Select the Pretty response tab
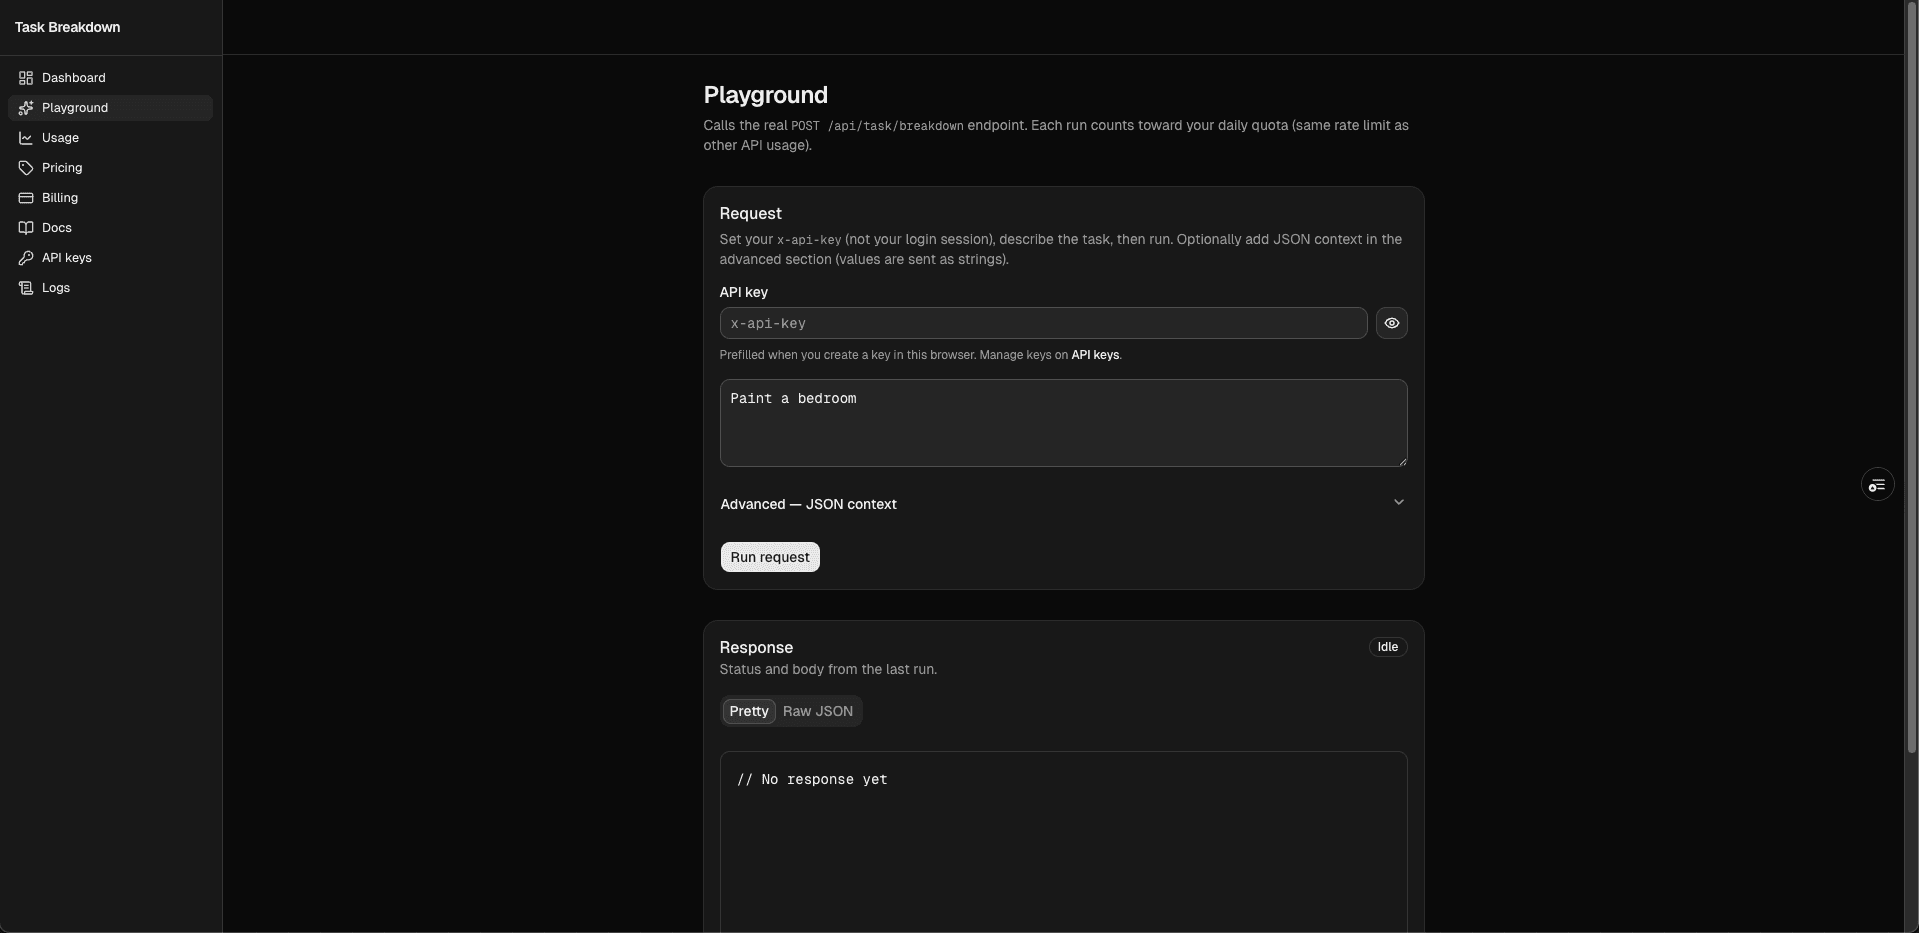1919x933 pixels. [748, 712]
